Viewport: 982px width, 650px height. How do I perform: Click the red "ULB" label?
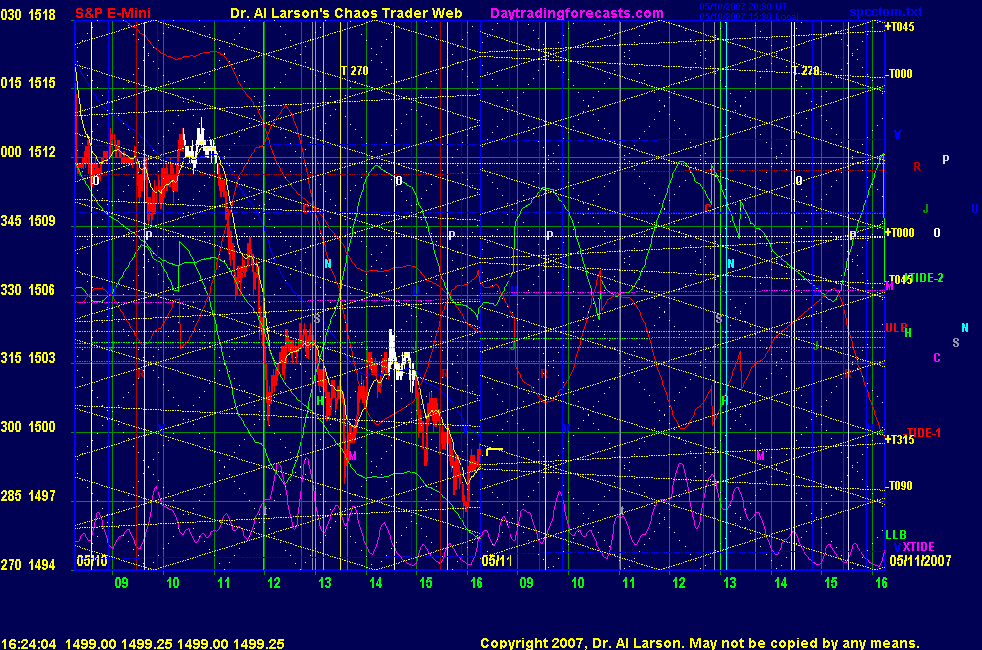(x=896, y=328)
